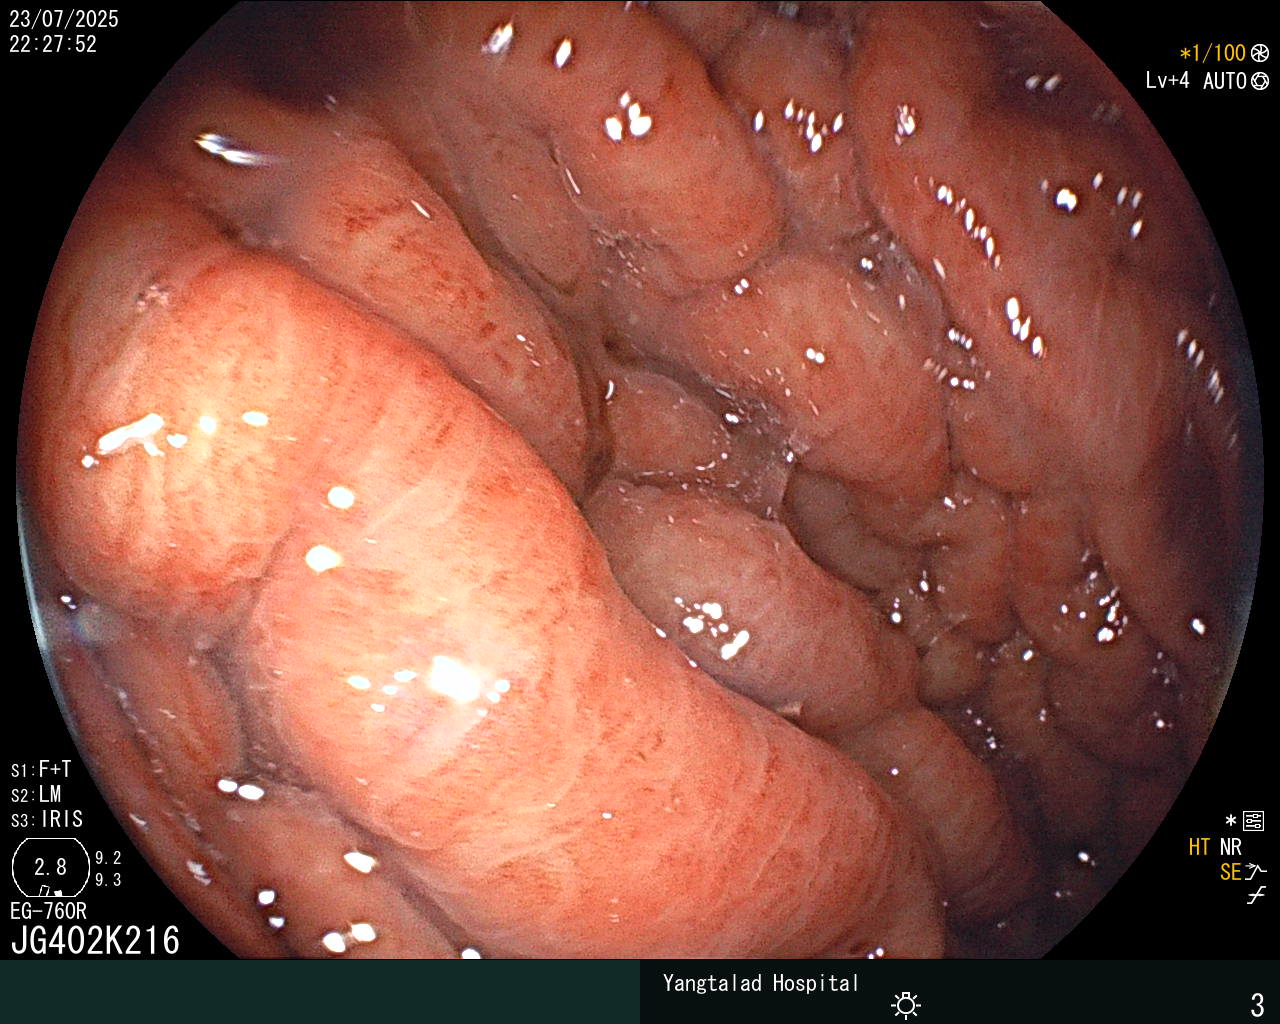This screenshot has height=1024, width=1280.
Task: Select the S3:IRIS switch assignment
Action: coord(47,819)
